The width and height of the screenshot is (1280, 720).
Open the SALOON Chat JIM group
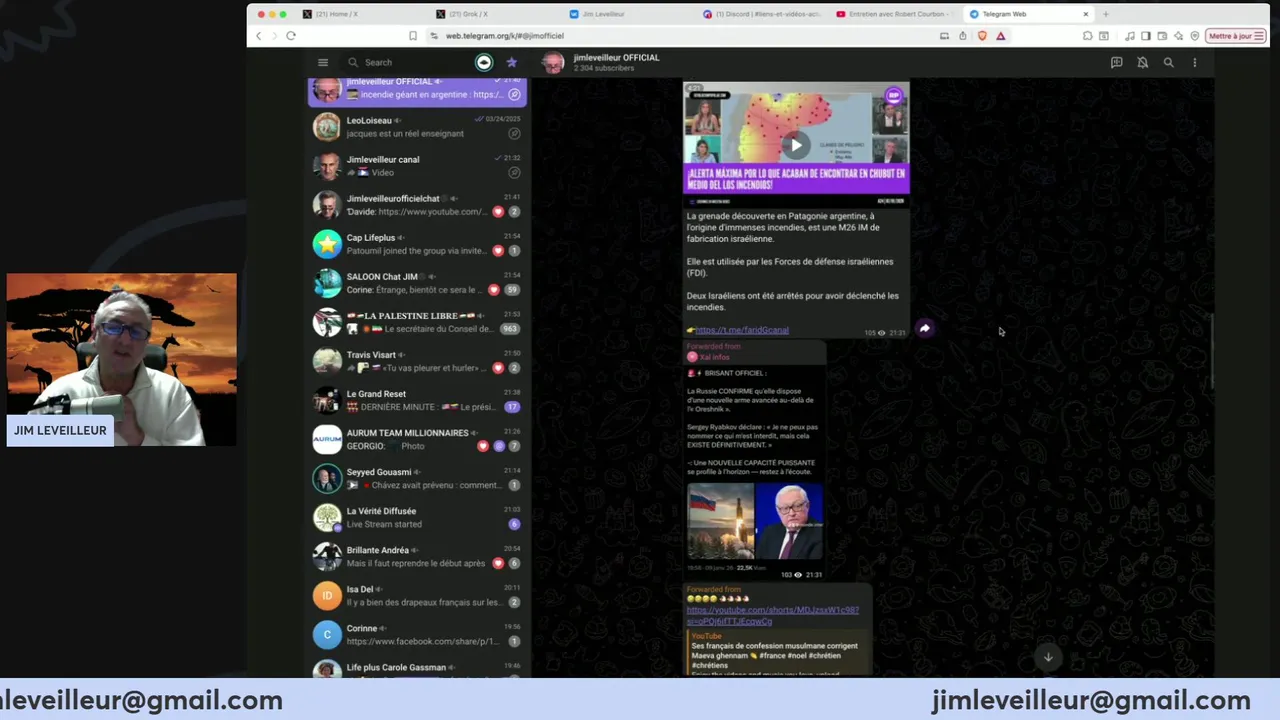(x=418, y=283)
